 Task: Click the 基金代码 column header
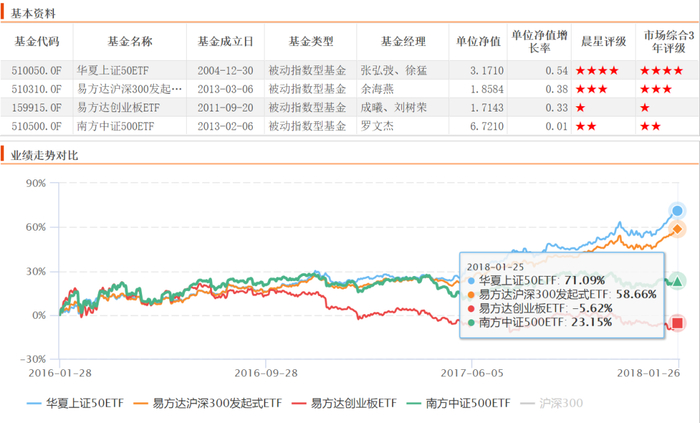coord(37,41)
